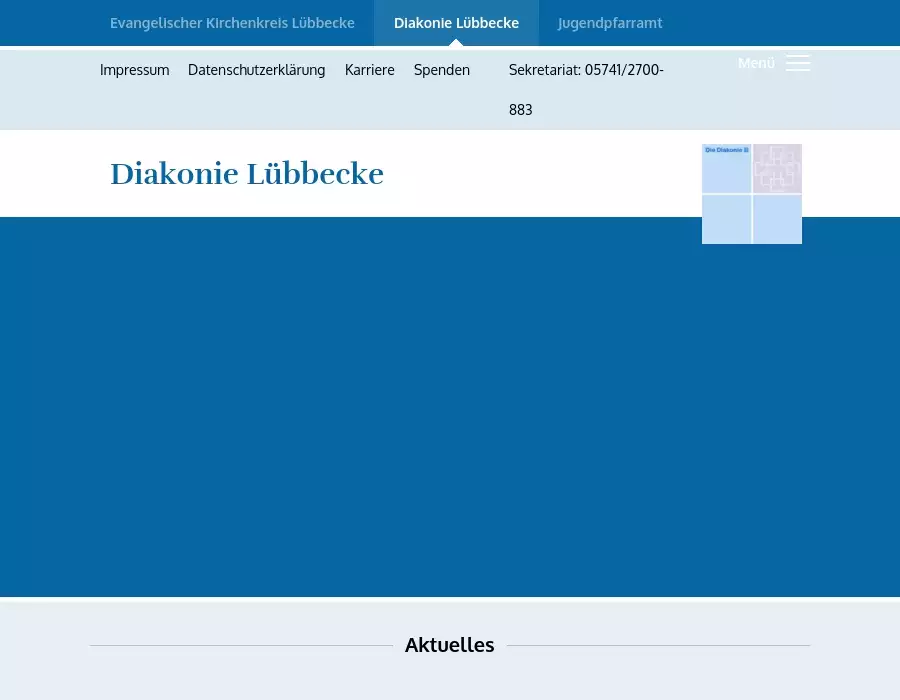Image resolution: width=900 pixels, height=700 pixels.
Task: View the Datenschutzerklärung link
Action: point(257,70)
